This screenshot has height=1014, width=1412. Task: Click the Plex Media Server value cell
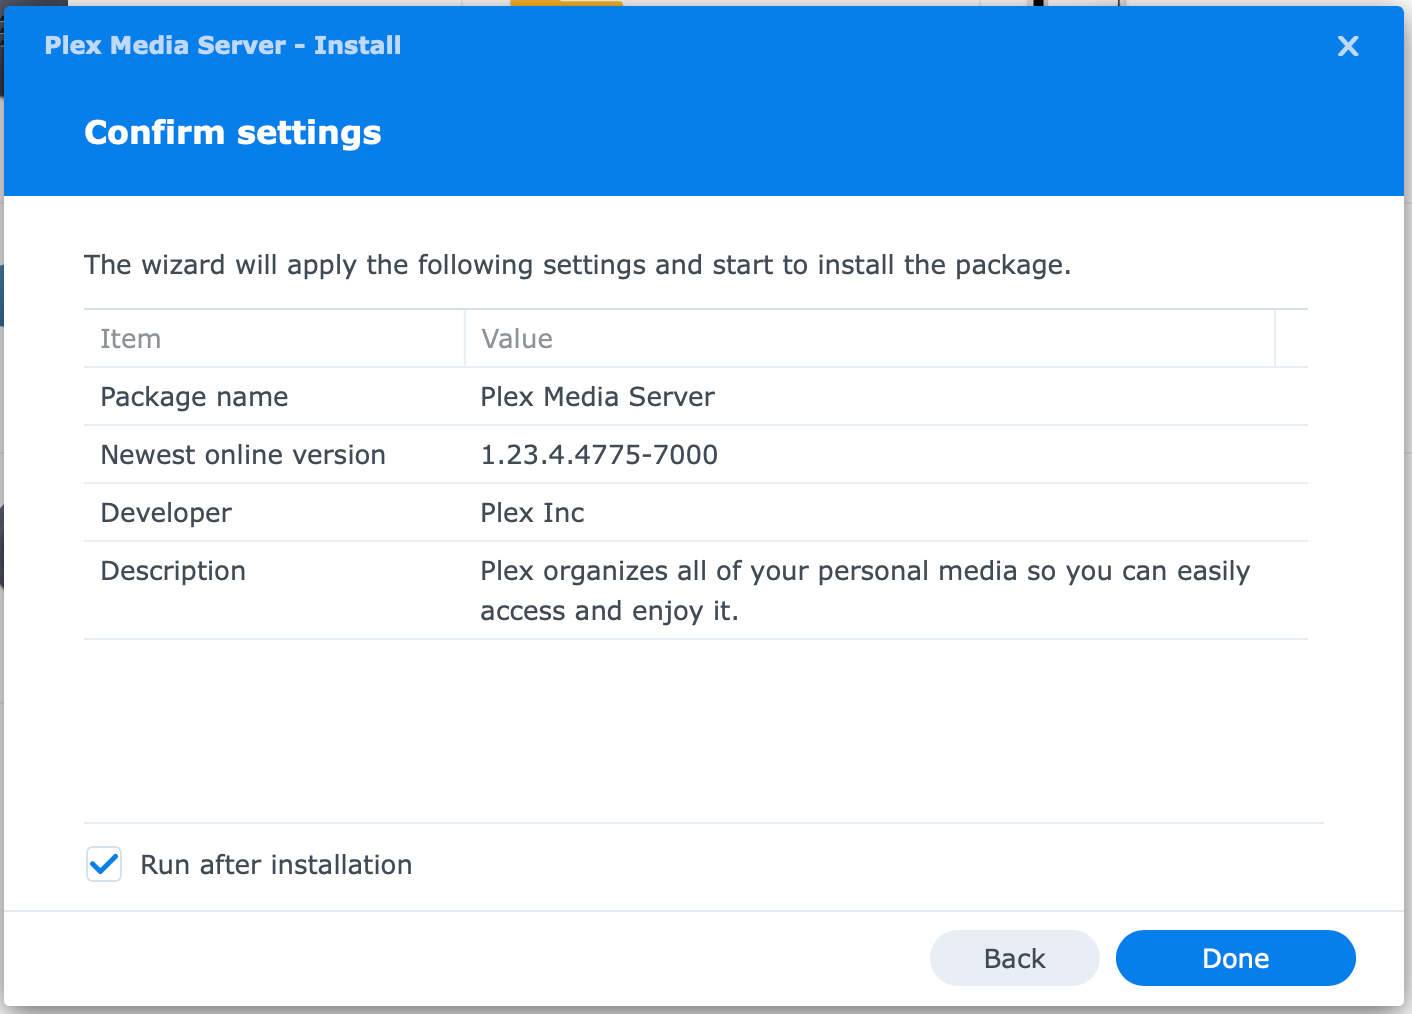[597, 397]
